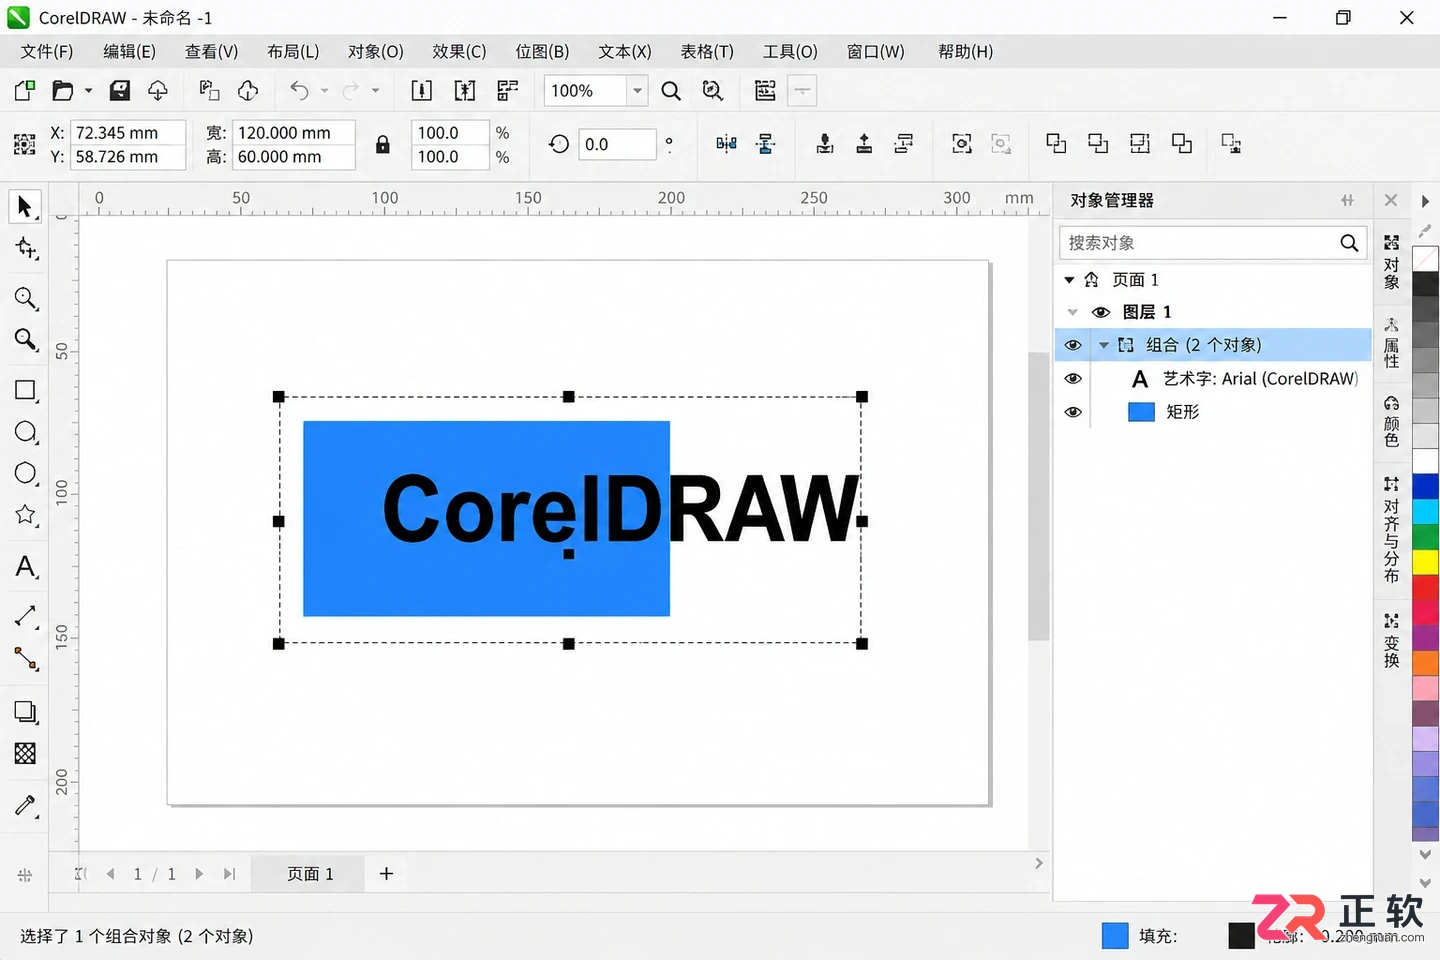Screen dimensions: 1440x960
Task: Click the Import icon
Action: coord(422,91)
